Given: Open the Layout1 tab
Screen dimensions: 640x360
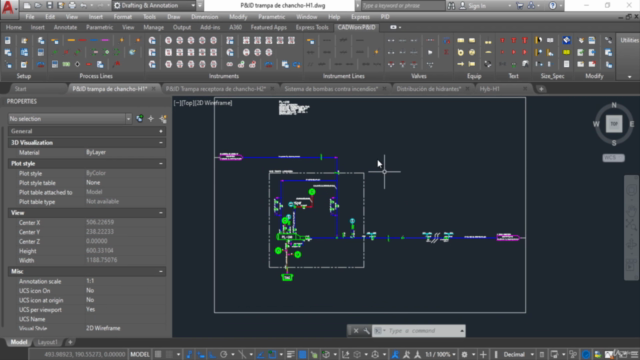Looking at the screenshot, I should pyautogui.click(x=47, y=342).
